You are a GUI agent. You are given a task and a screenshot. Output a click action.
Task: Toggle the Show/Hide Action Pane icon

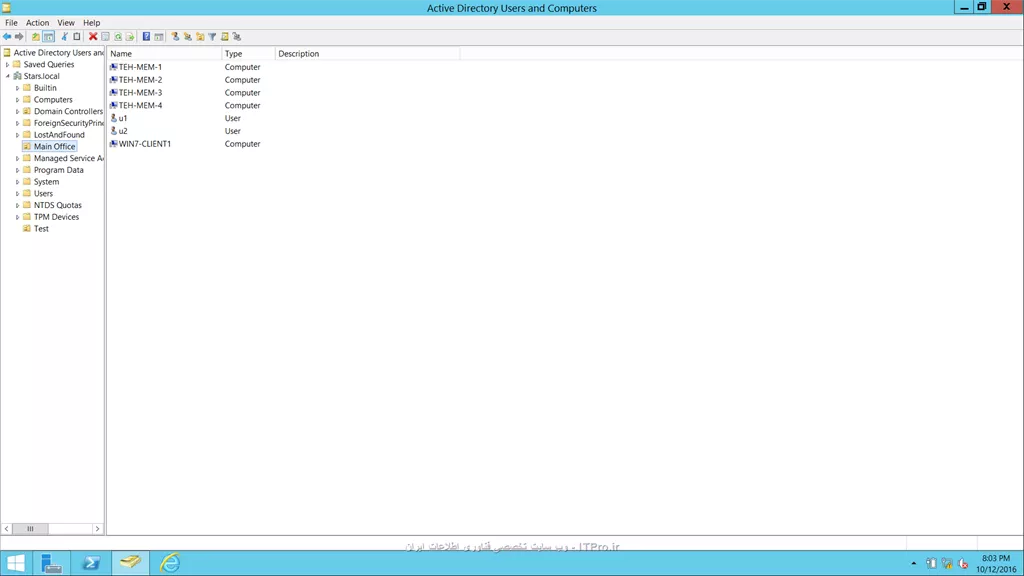tap(159, 37)
